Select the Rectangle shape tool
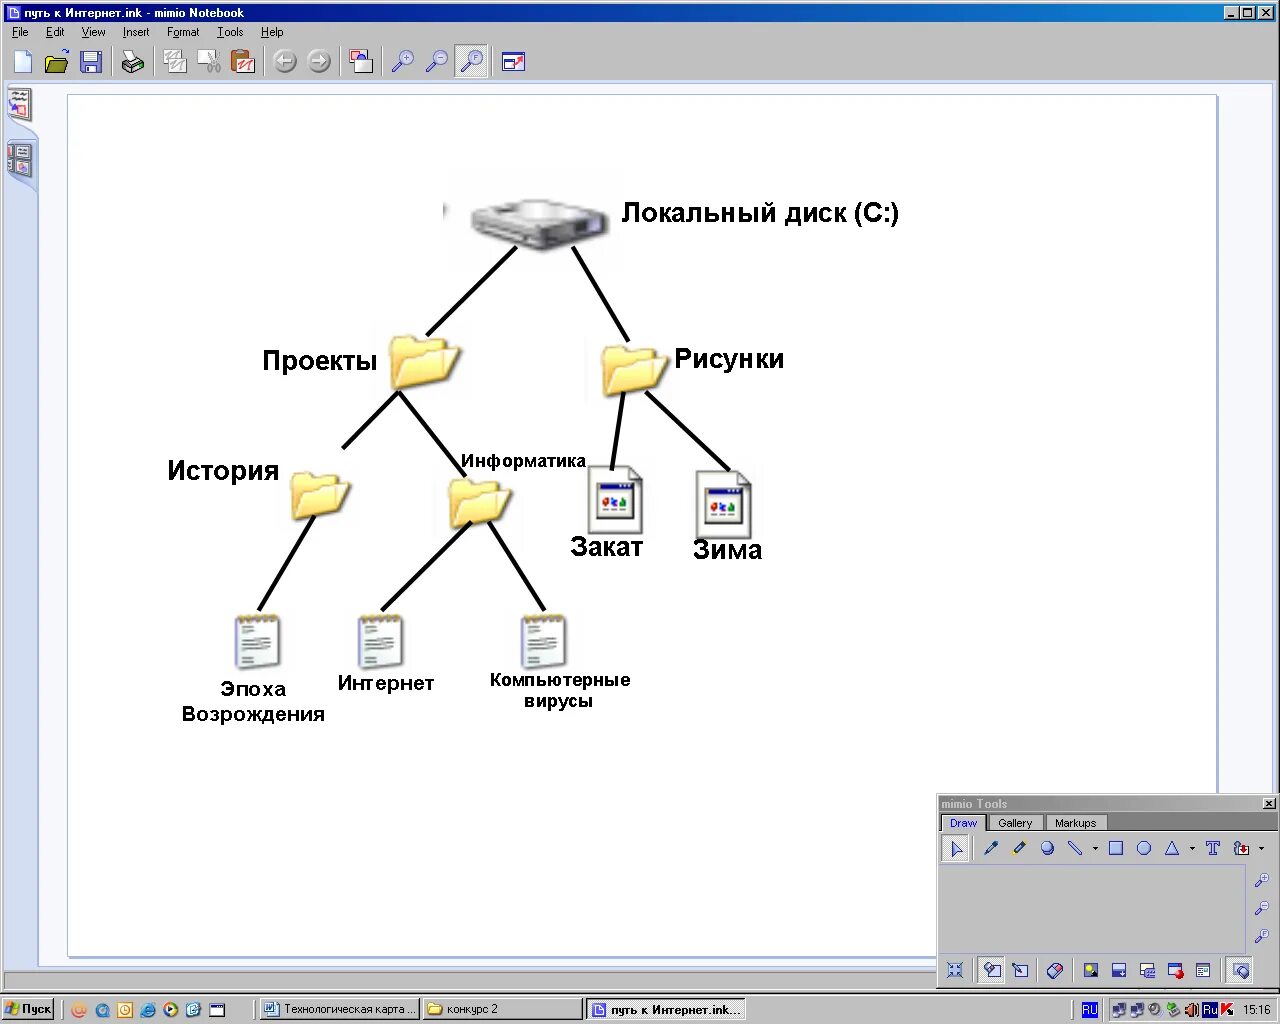 1116,848
